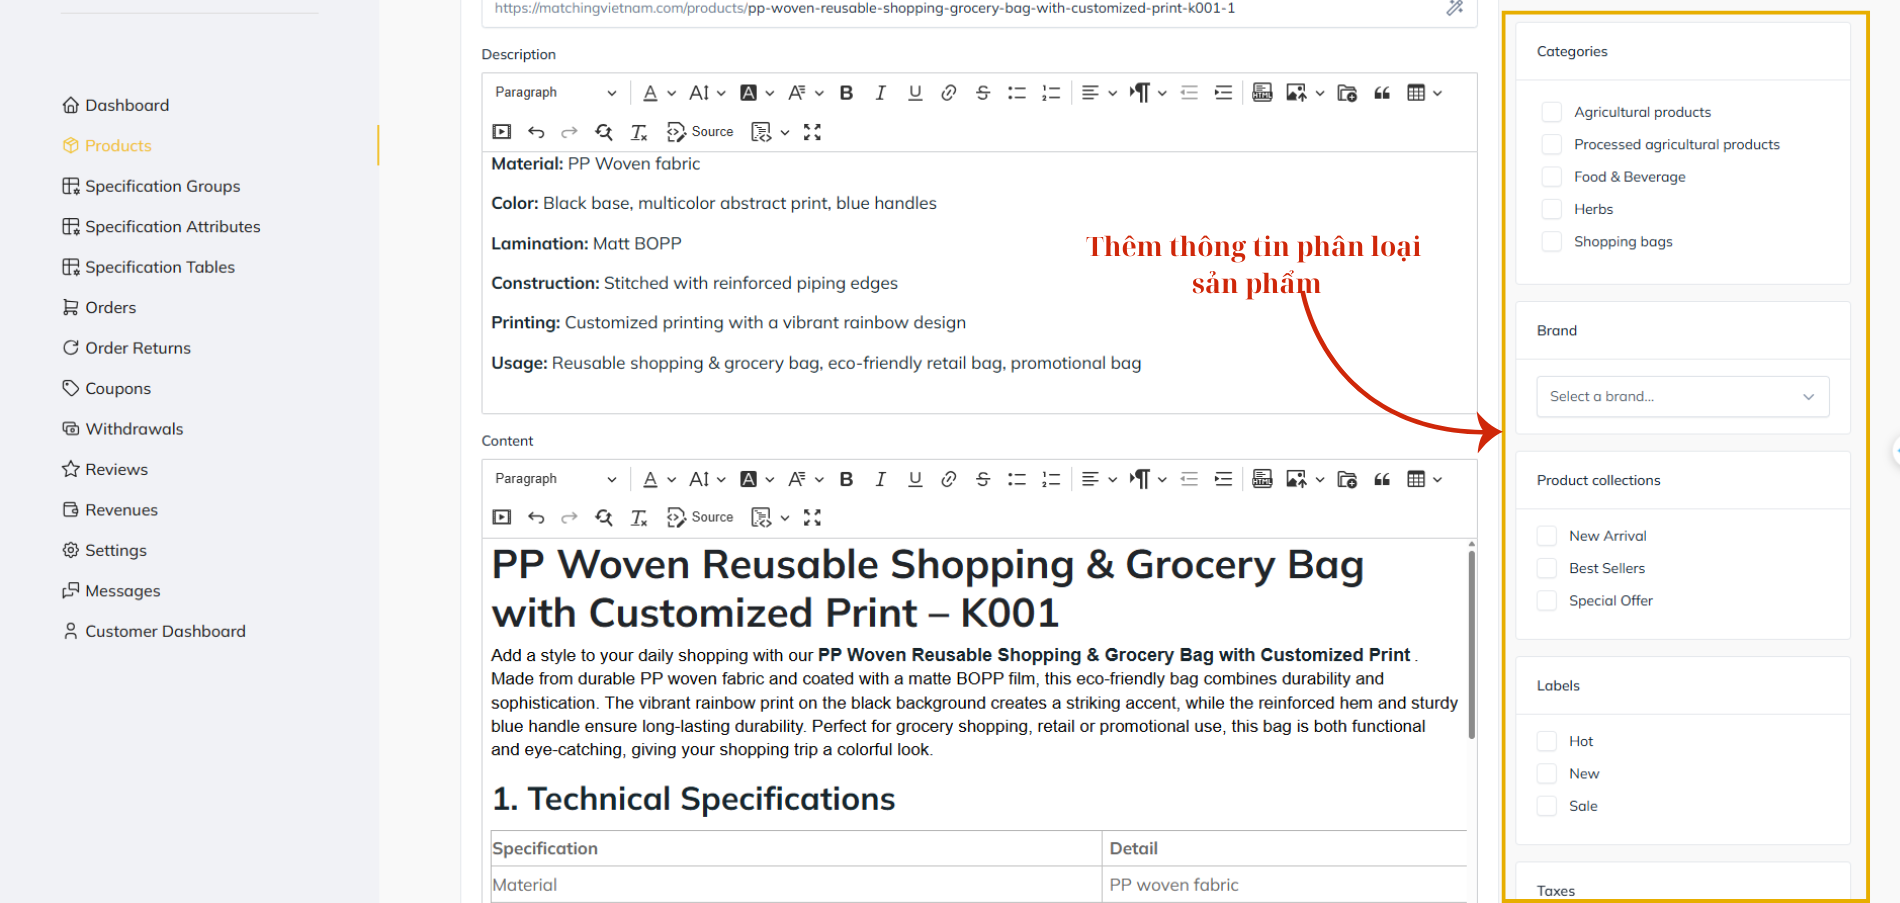Open insert table dropdown in Content toolbar
The image size is (1900, 903).
tap(1424, 479)
